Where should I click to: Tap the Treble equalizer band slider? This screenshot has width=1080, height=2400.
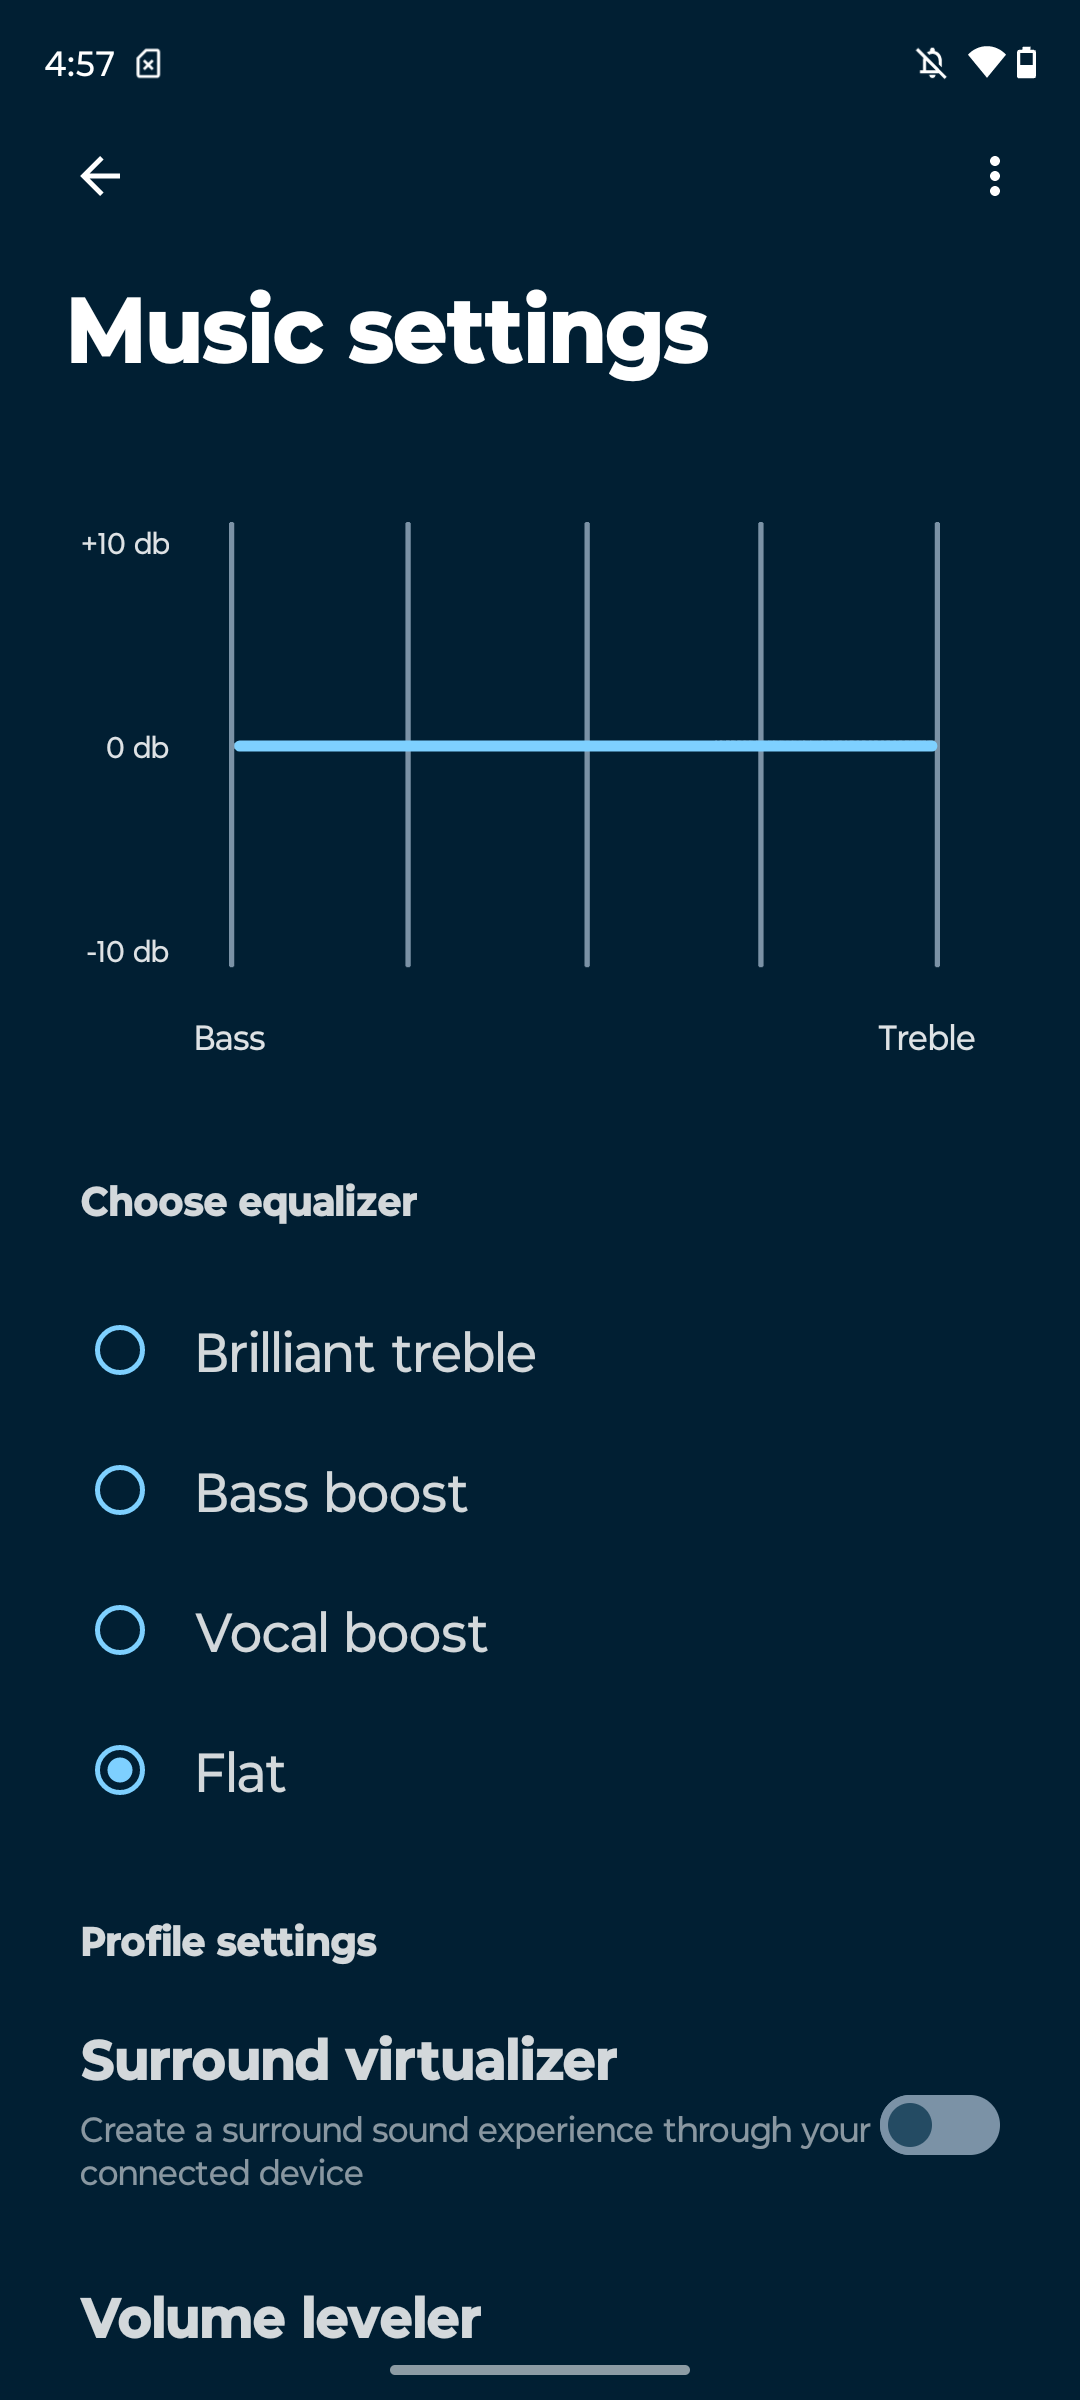(x=937, y=744)
